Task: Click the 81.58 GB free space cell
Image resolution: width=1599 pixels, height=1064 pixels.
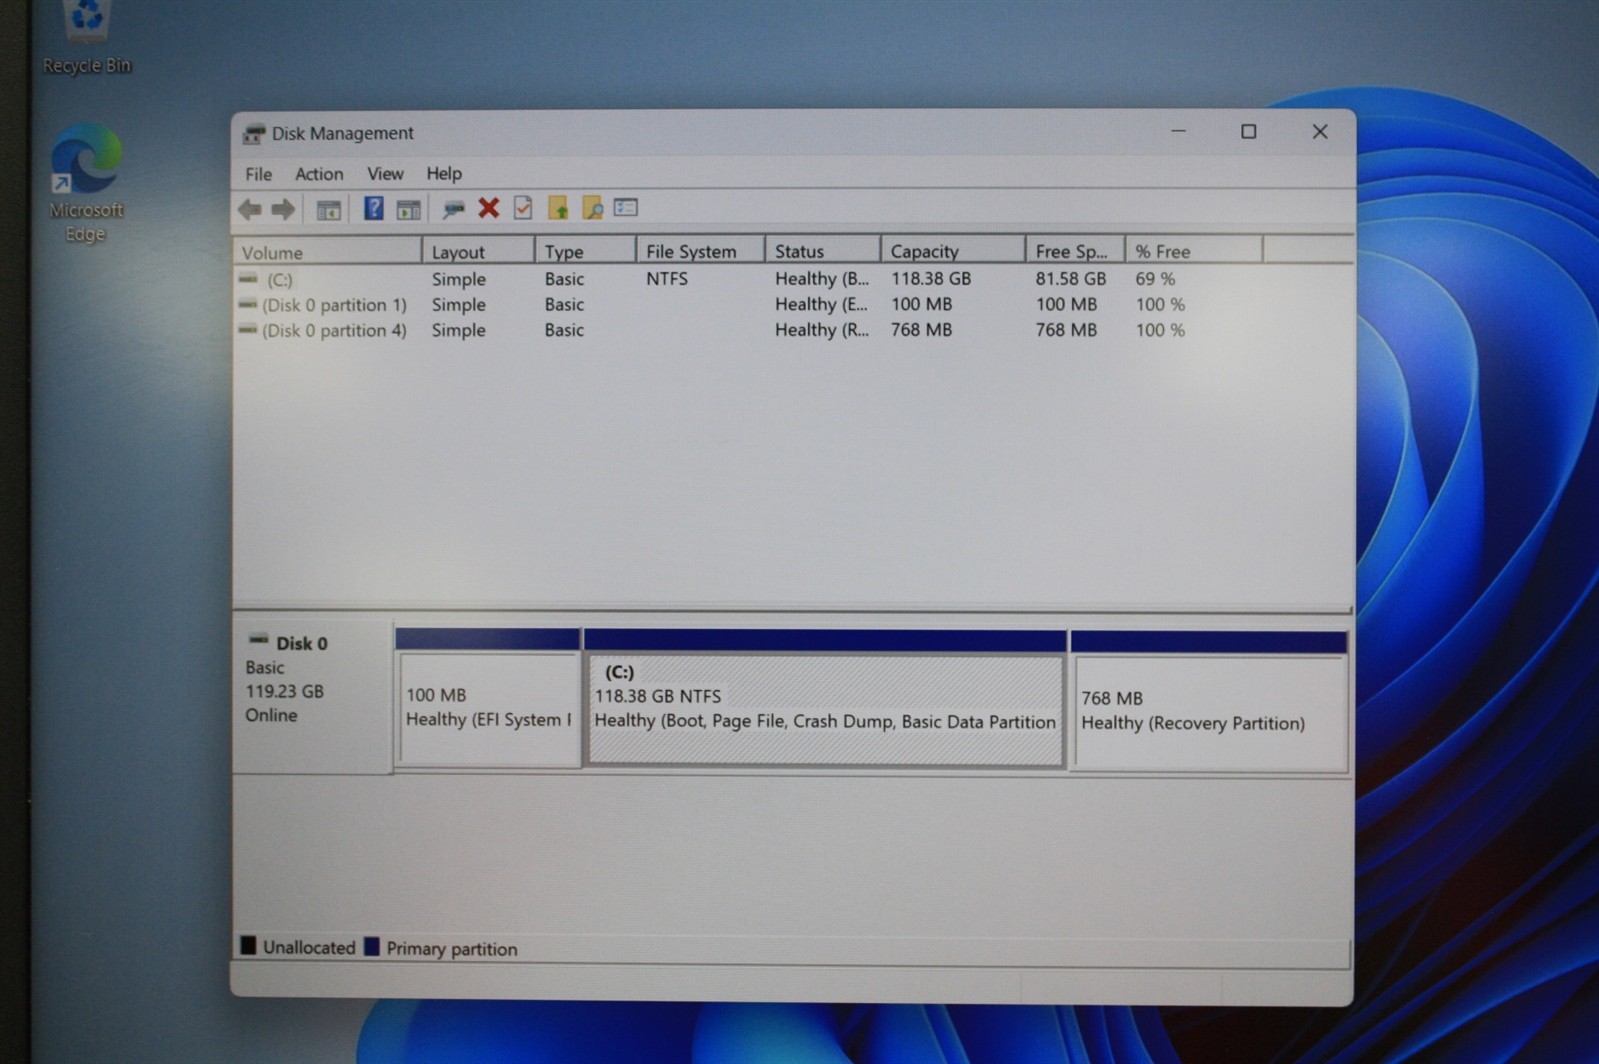Action: pos(1071,279)
